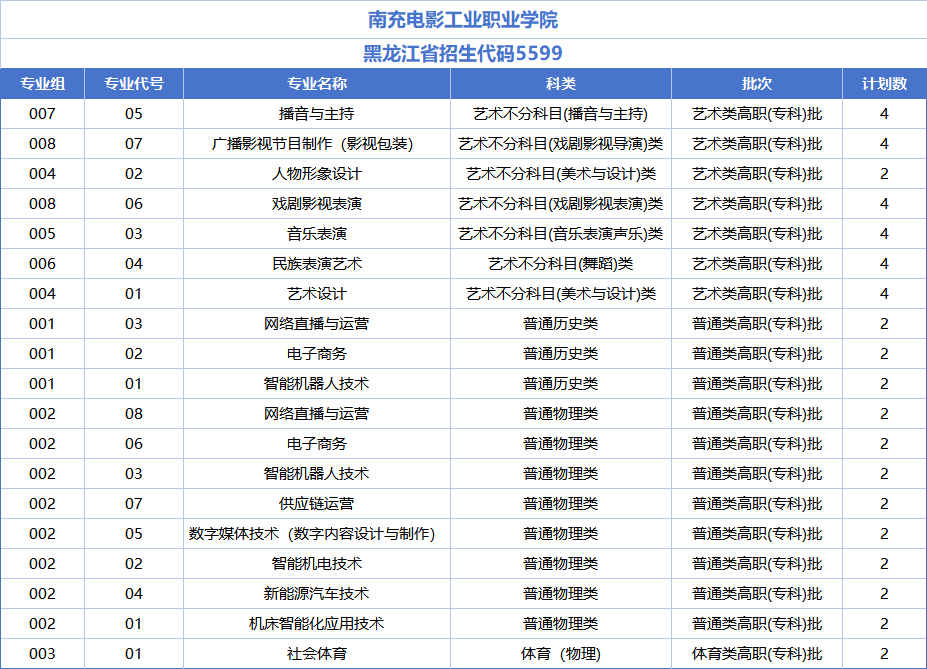Click the 人物形象设计 major cell
This screenshot has height=669, width=927.
[x=317, y=174]
